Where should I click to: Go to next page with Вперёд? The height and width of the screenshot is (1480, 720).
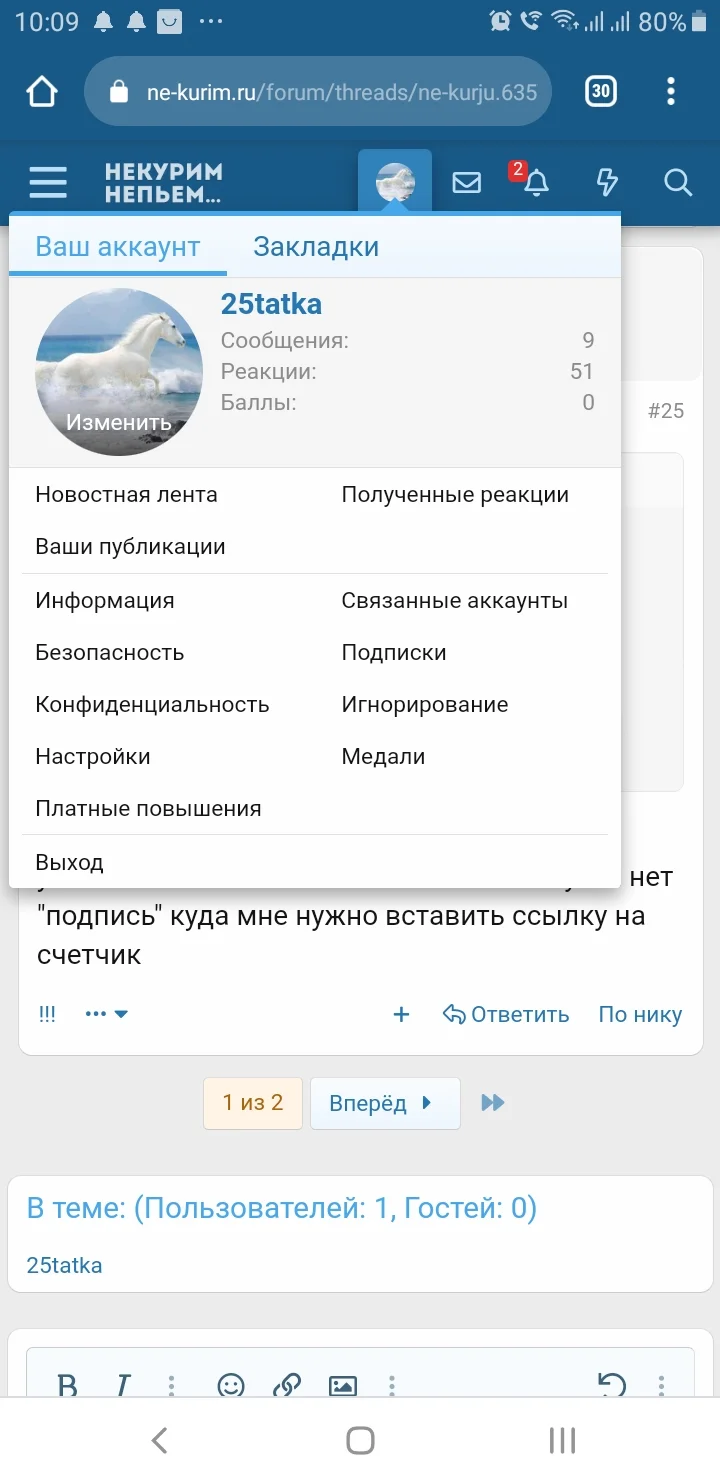pyautogui.click(x=385, y=1103)
